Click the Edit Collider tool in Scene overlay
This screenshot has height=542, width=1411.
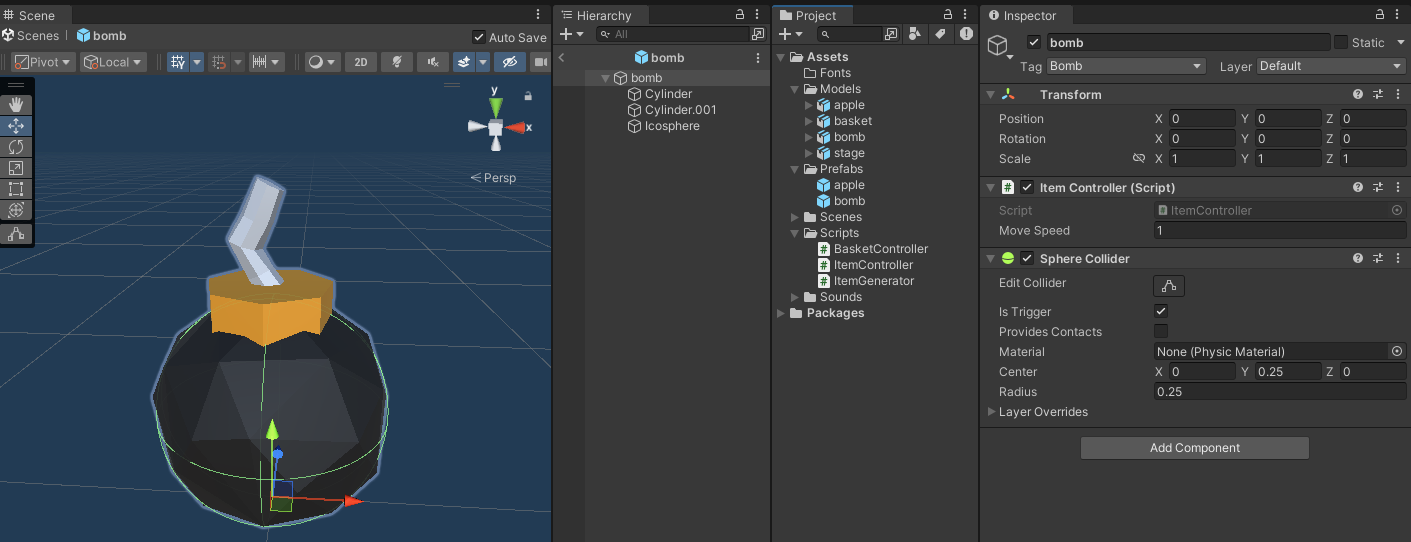(x=16, y=234)
